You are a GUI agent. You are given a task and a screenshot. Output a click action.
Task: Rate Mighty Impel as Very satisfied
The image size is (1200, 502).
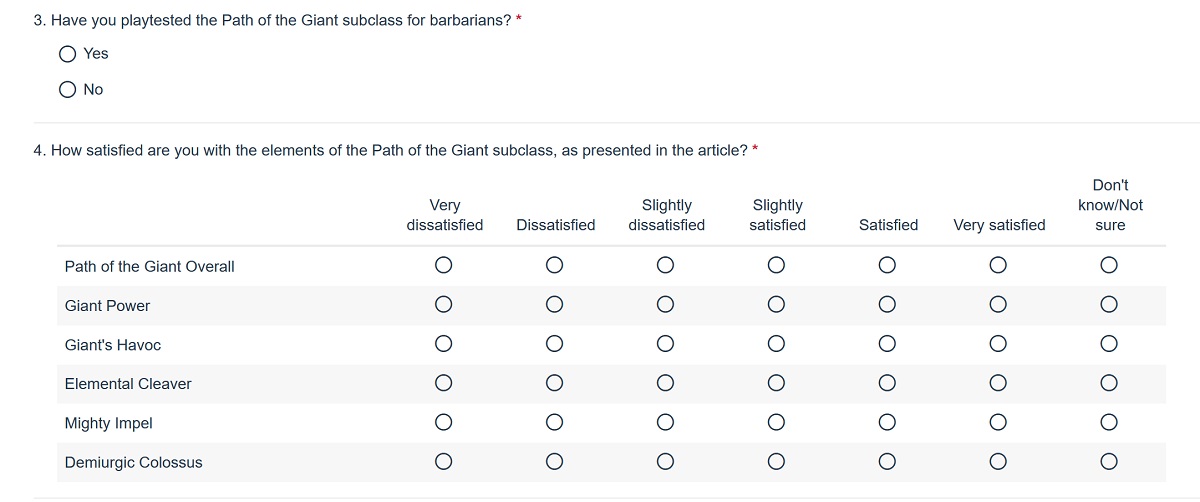pos(997,422)
